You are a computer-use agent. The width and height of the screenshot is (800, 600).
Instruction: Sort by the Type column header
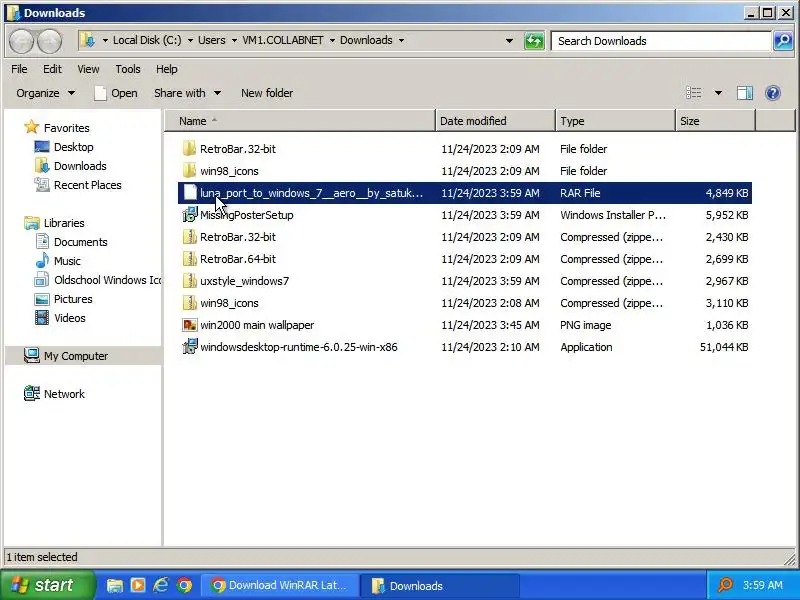(x=615, y=121)
